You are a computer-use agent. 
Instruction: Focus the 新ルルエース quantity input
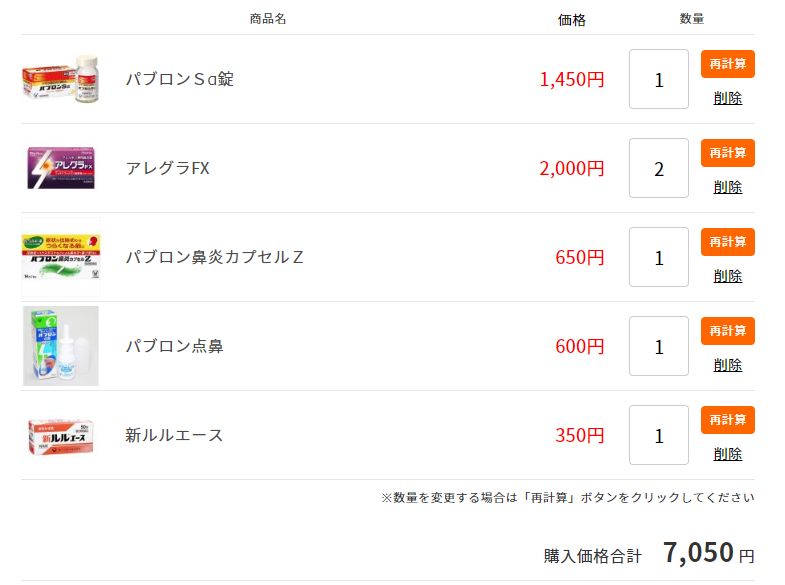point(658,435)
